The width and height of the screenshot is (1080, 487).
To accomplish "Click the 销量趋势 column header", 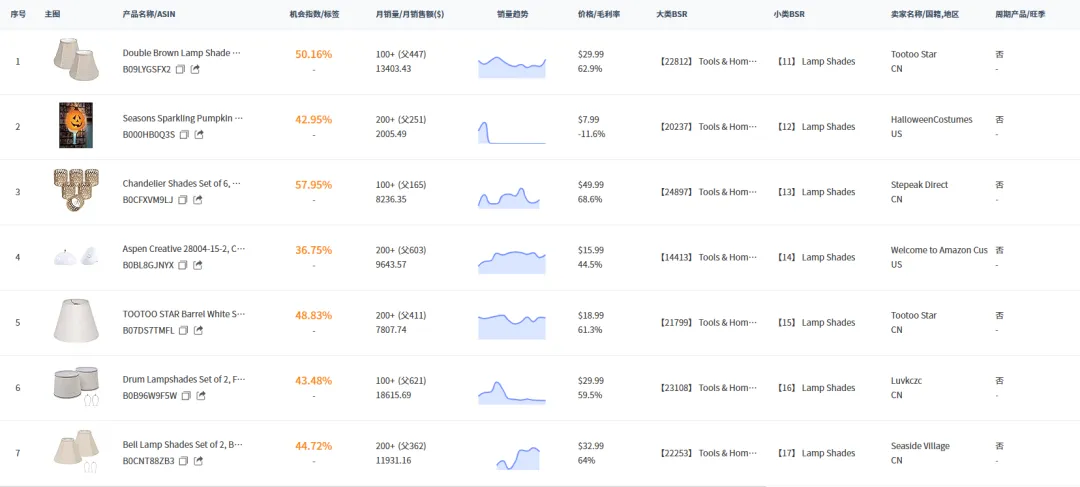I will (x=512, y=14).
